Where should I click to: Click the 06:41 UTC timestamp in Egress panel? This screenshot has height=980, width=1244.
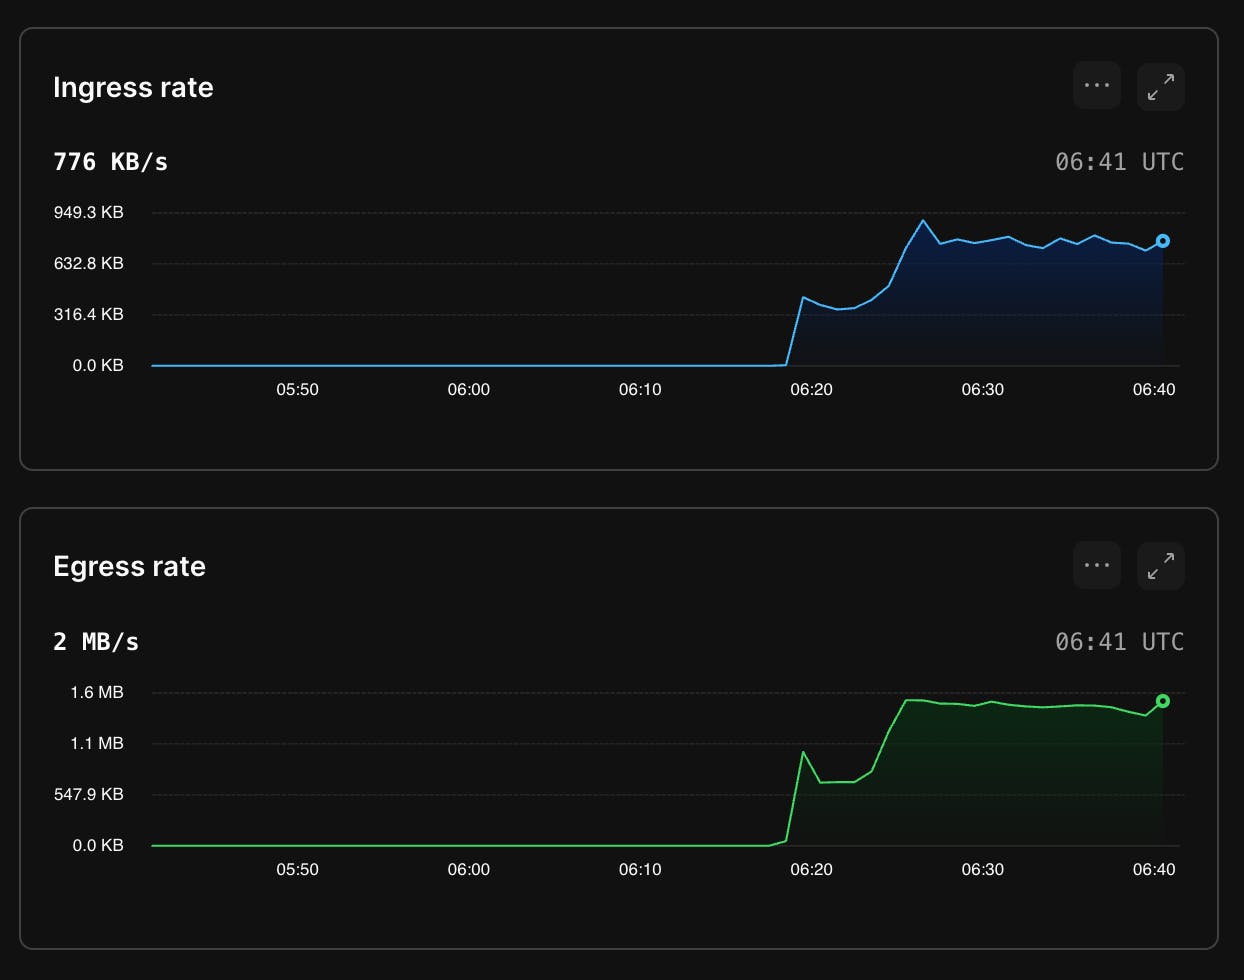click(x=1119, y=642)
